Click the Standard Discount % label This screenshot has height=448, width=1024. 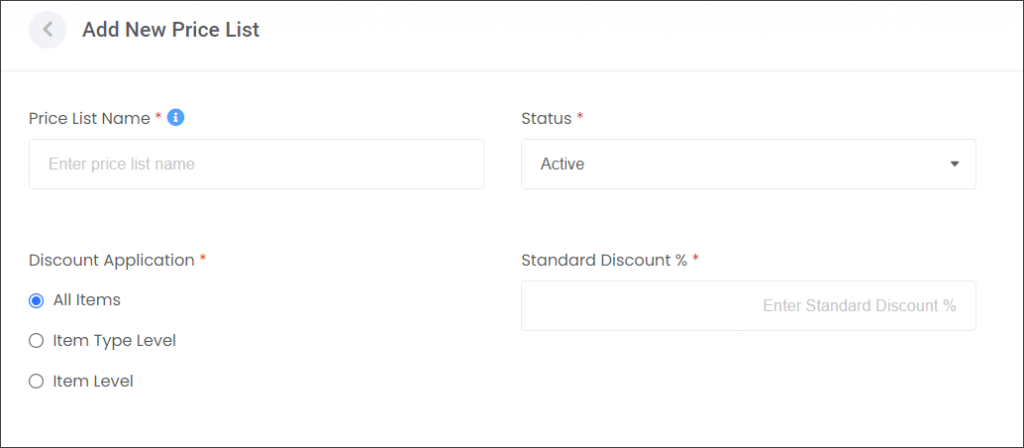(x=604, y=261)
